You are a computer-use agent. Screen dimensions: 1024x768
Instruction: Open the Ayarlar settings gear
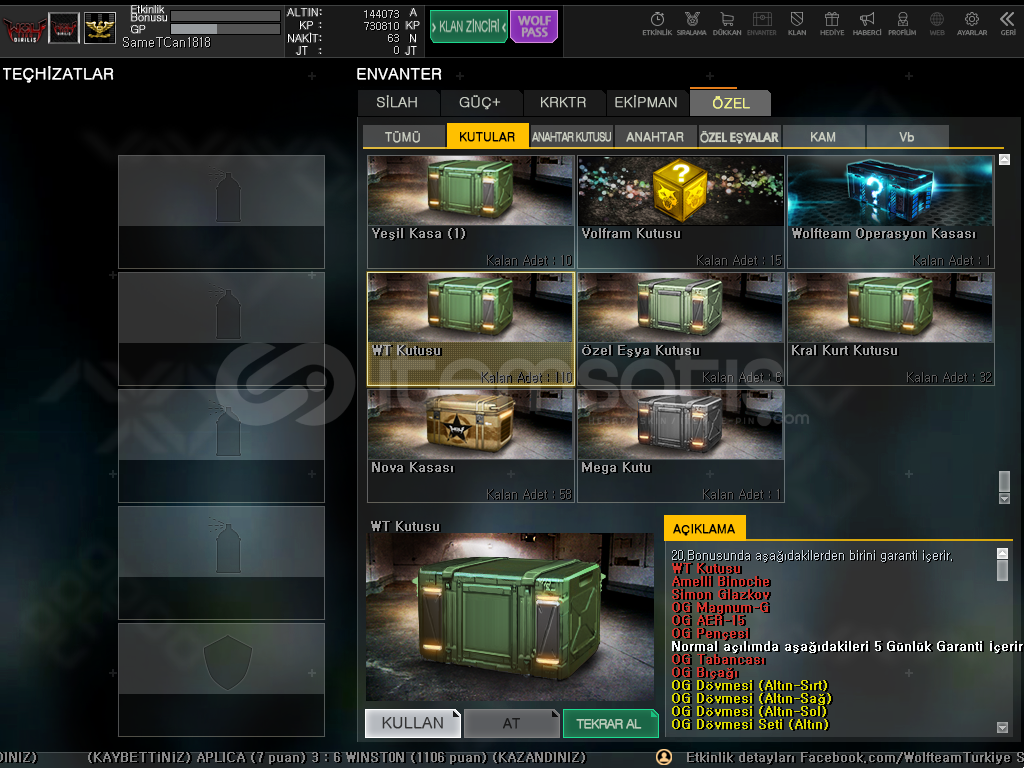pyautogui.click(x=972, y=23)
